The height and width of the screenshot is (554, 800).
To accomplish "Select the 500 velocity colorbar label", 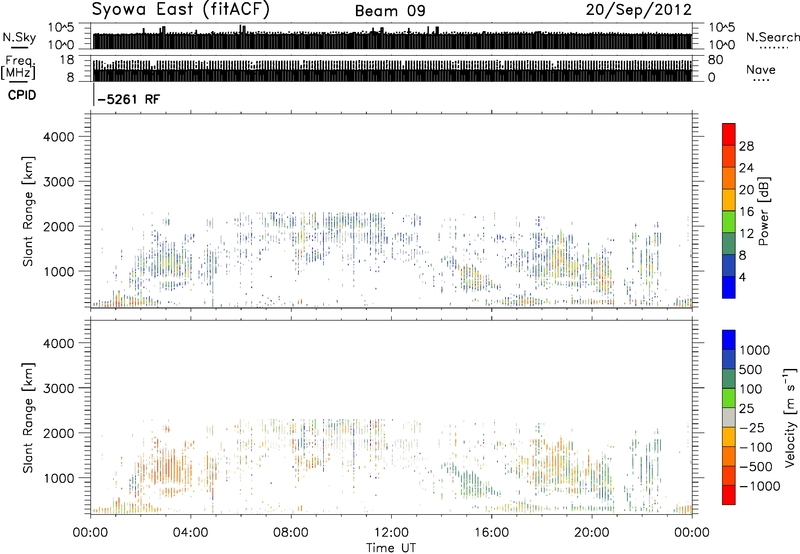I will (x=750, y=370).
